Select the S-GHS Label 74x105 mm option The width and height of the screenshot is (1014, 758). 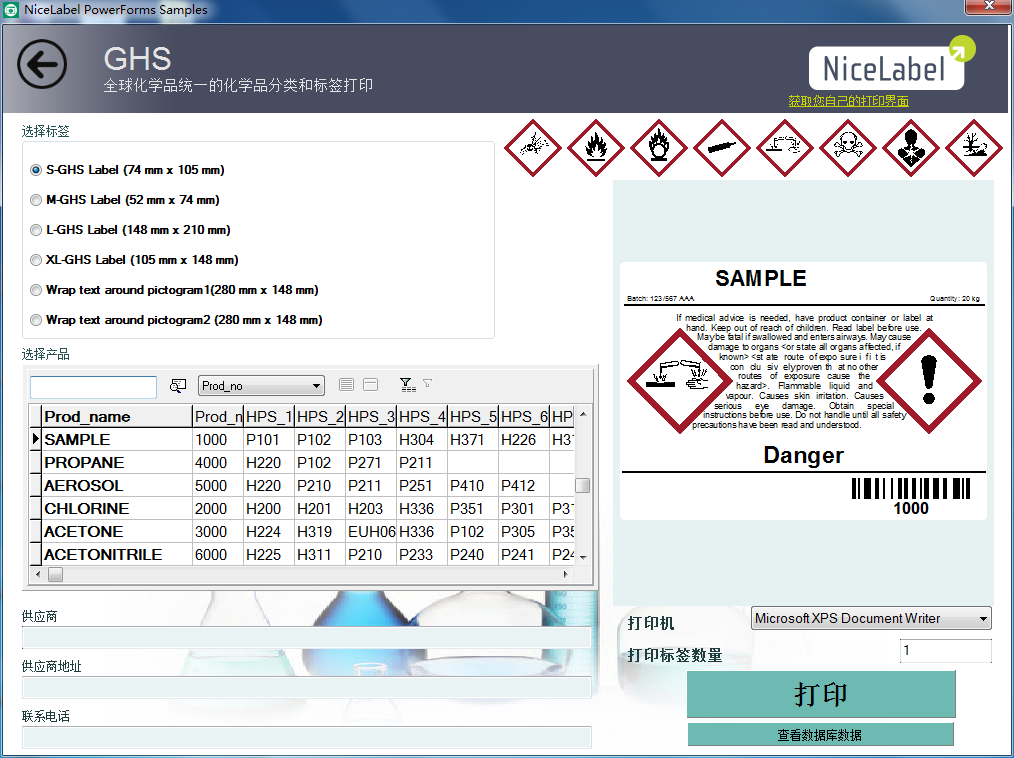click(36, 169)
